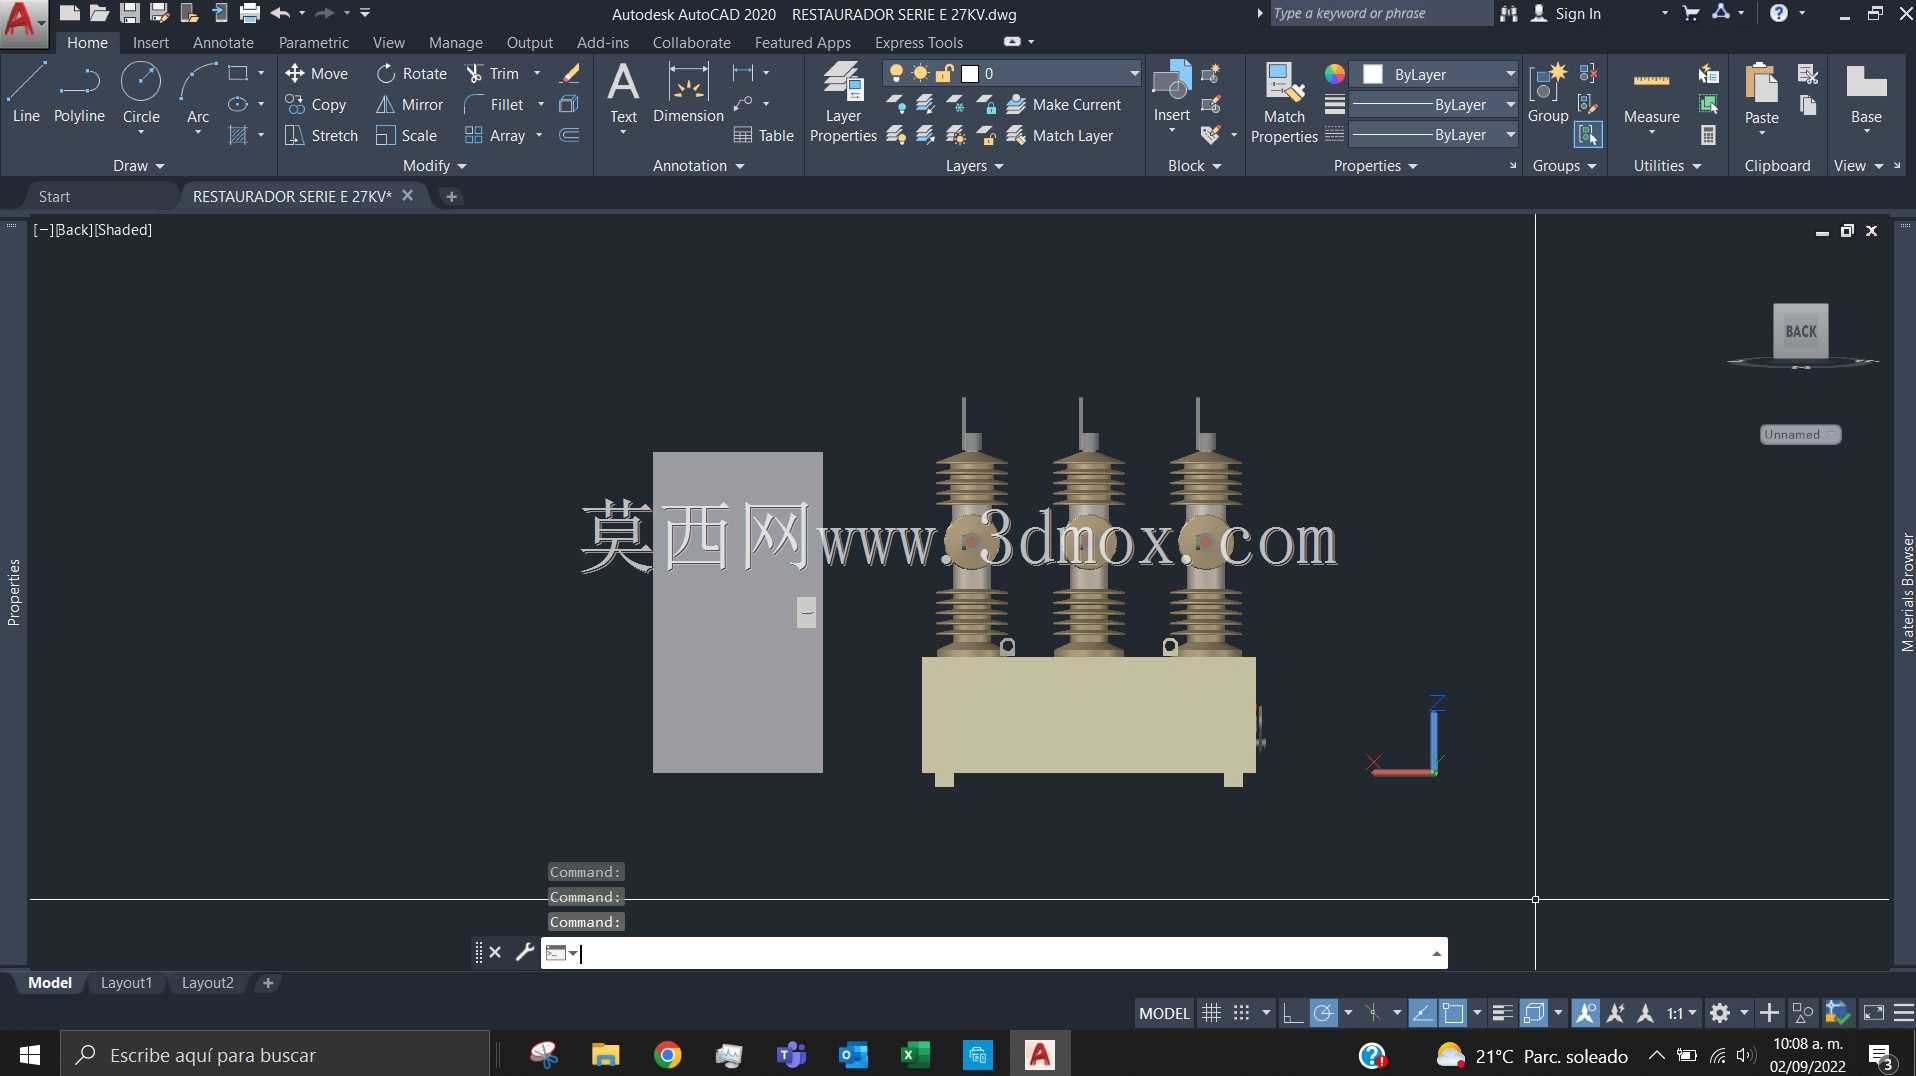This screenshot has width=1916, height=1076.
Task: Switch to the Start file tab
Action: pos(54,196)
